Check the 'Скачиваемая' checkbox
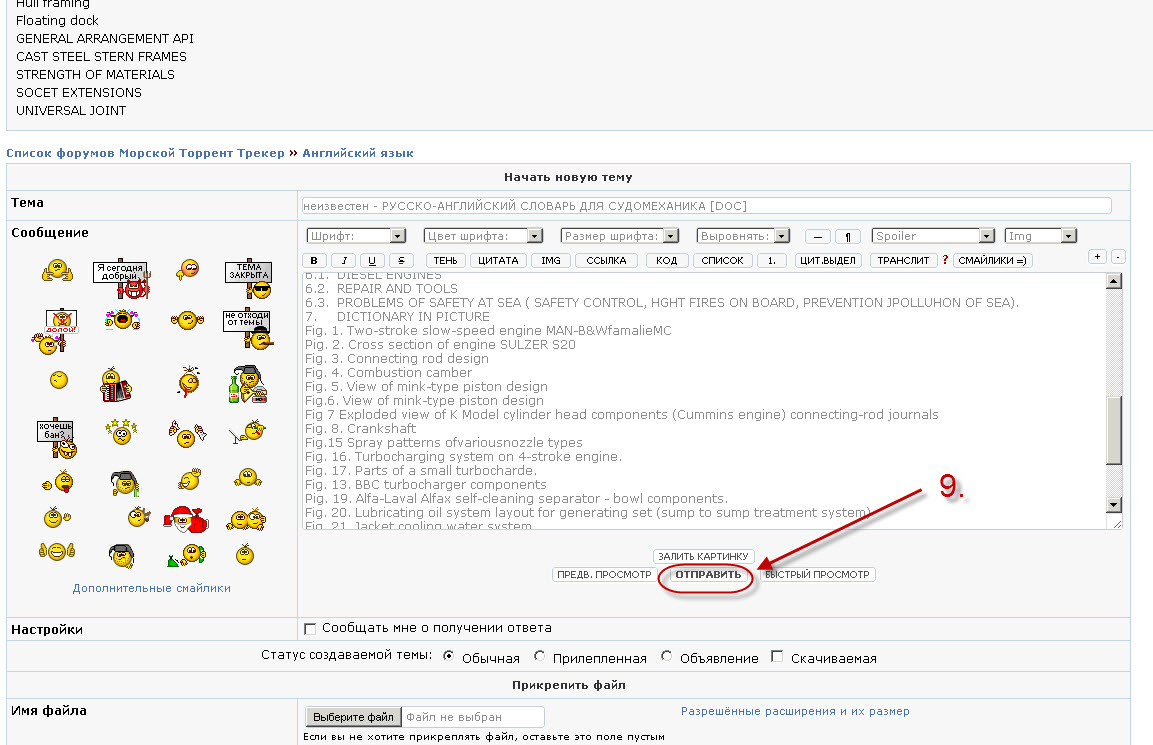This screenshot has width=1153, height=745. pyautogui.click(x=778, y=657)
